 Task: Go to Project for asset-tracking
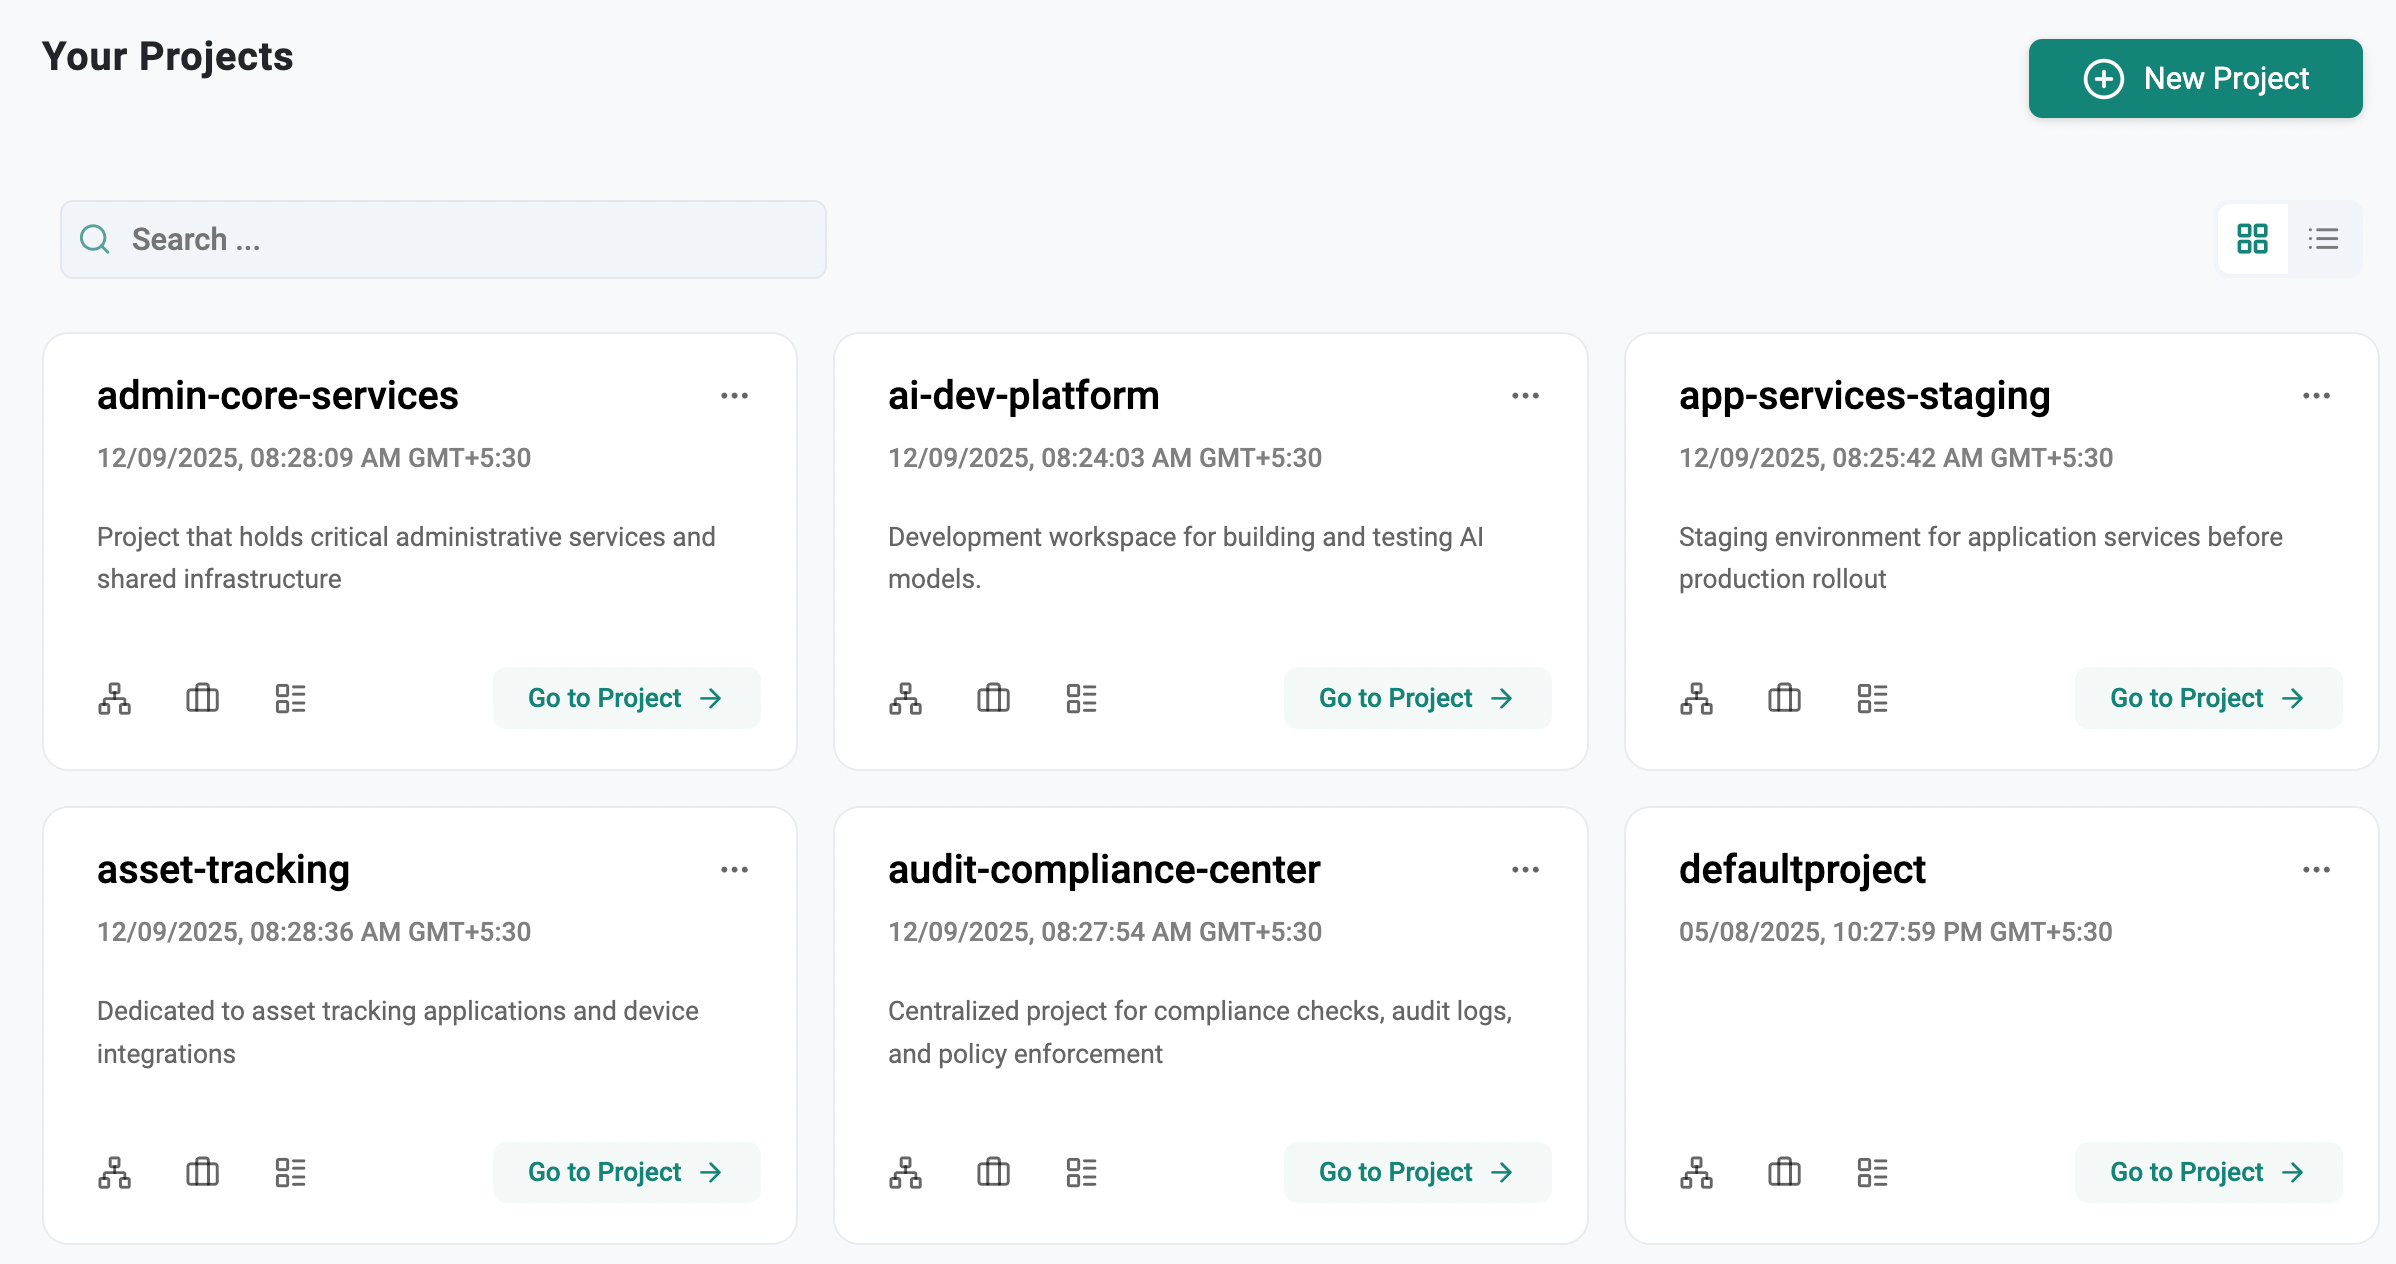click(x=625, y=1172)
